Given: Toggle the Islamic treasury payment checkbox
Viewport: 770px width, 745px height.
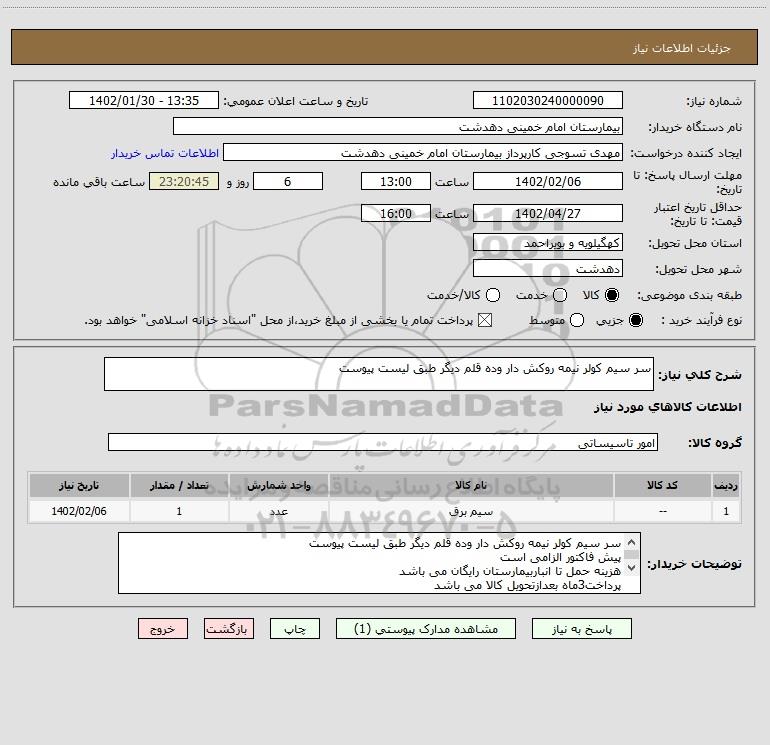Looking at the screenshot, I should click(485, 320).
